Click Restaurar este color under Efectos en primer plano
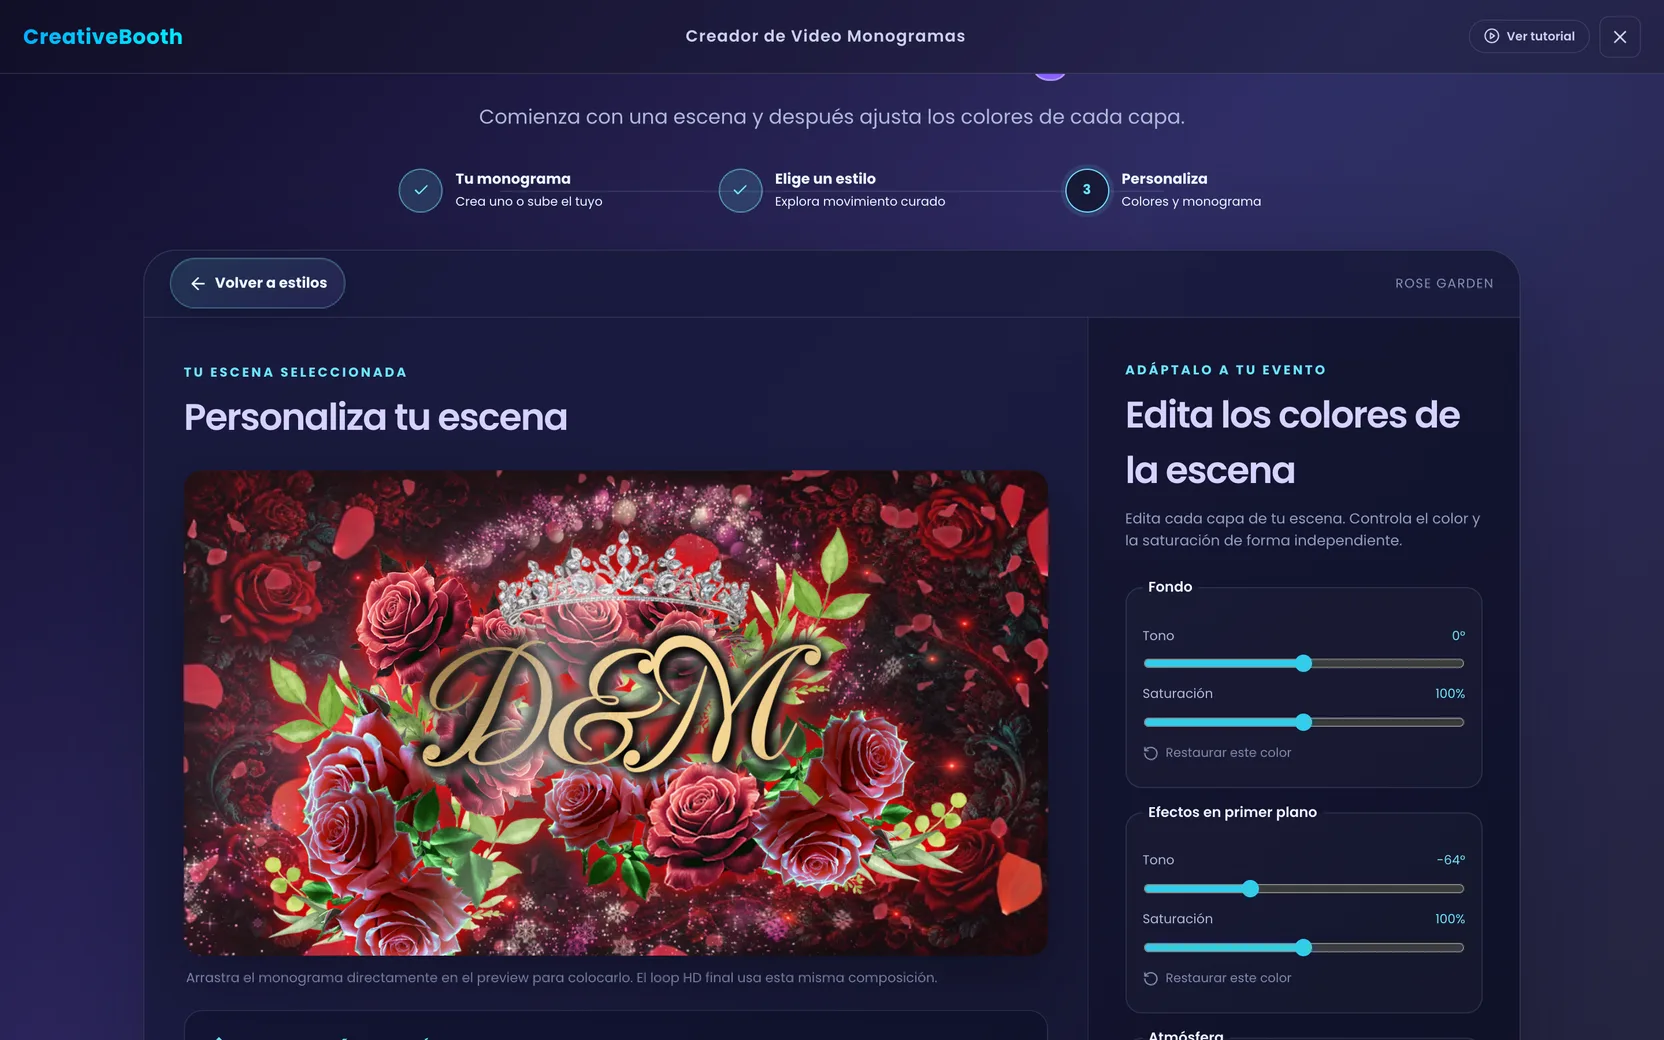The image size is (1664, 1040). (x=1217, y=978)
